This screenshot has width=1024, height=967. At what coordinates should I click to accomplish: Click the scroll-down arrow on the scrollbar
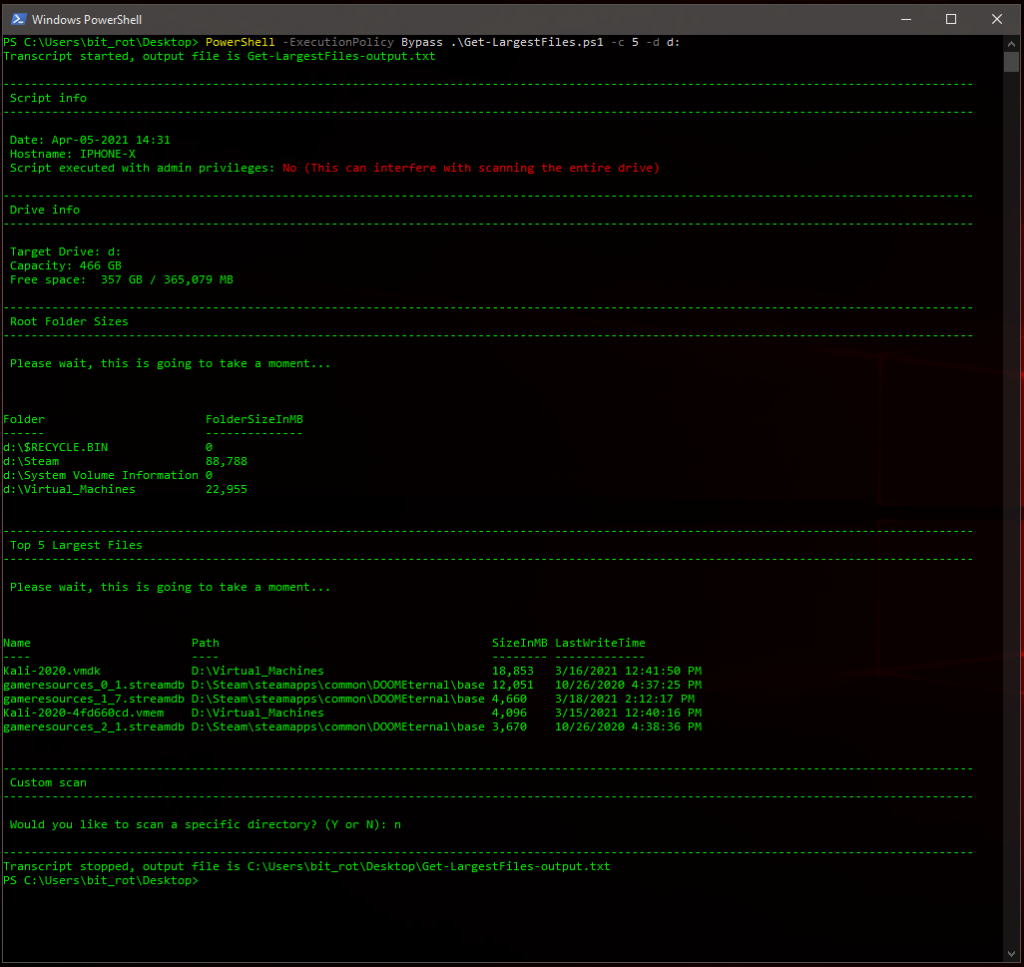coord(1009,953)
